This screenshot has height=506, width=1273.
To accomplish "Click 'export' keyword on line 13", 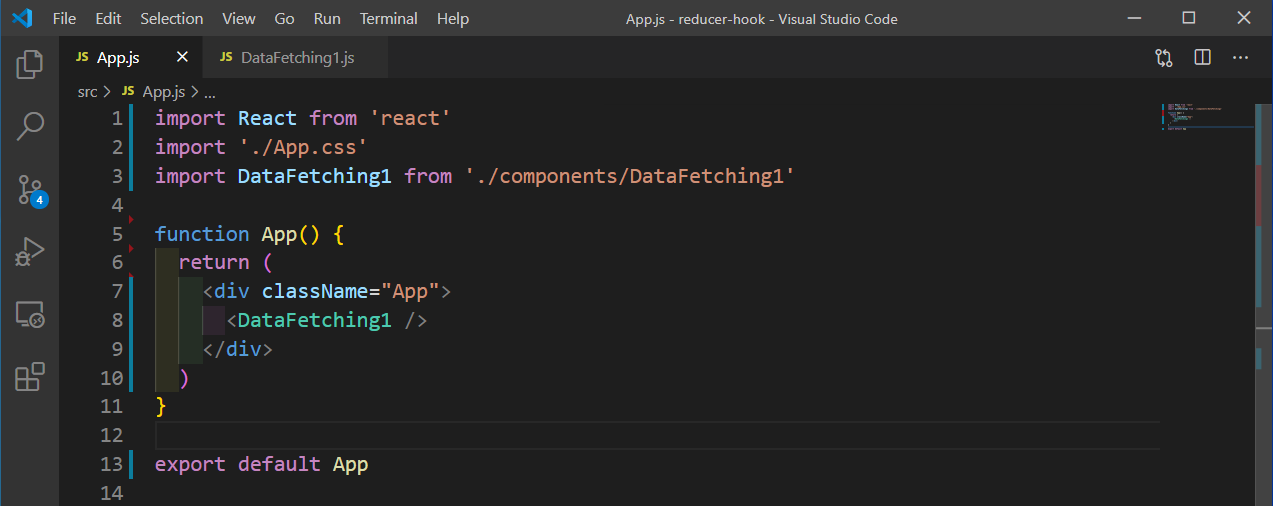I will pos(190,464).
